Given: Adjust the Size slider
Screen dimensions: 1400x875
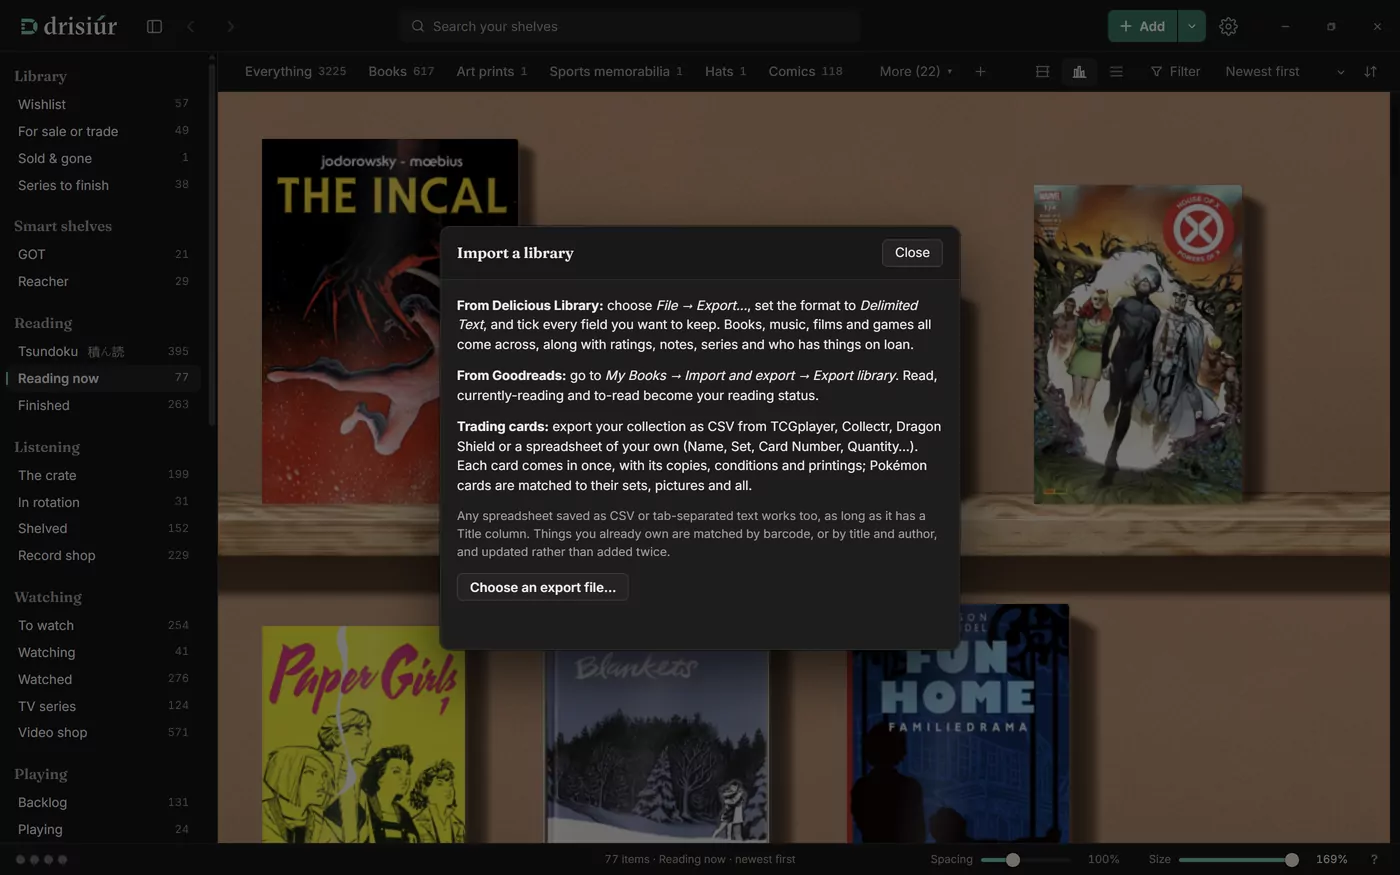Looking at the screenshot, I should pos(1238,859).
